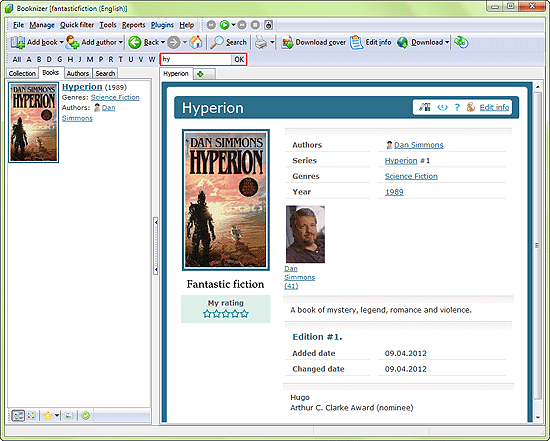The image size is (550, 441).
Task: Expand the Add author dropdown arrow
Action: click(121, 42)
